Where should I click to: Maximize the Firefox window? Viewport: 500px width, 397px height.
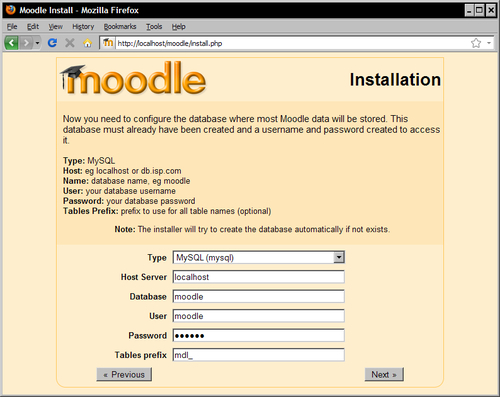point(480,10)
